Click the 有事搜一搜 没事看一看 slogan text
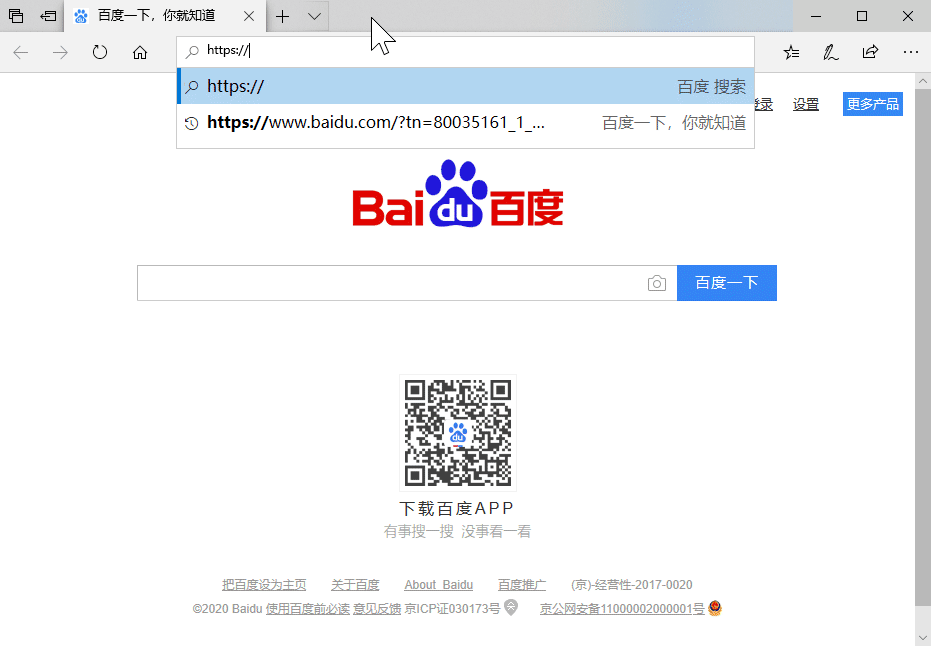Viewport: 931px width, 646px height. (457, 531)
